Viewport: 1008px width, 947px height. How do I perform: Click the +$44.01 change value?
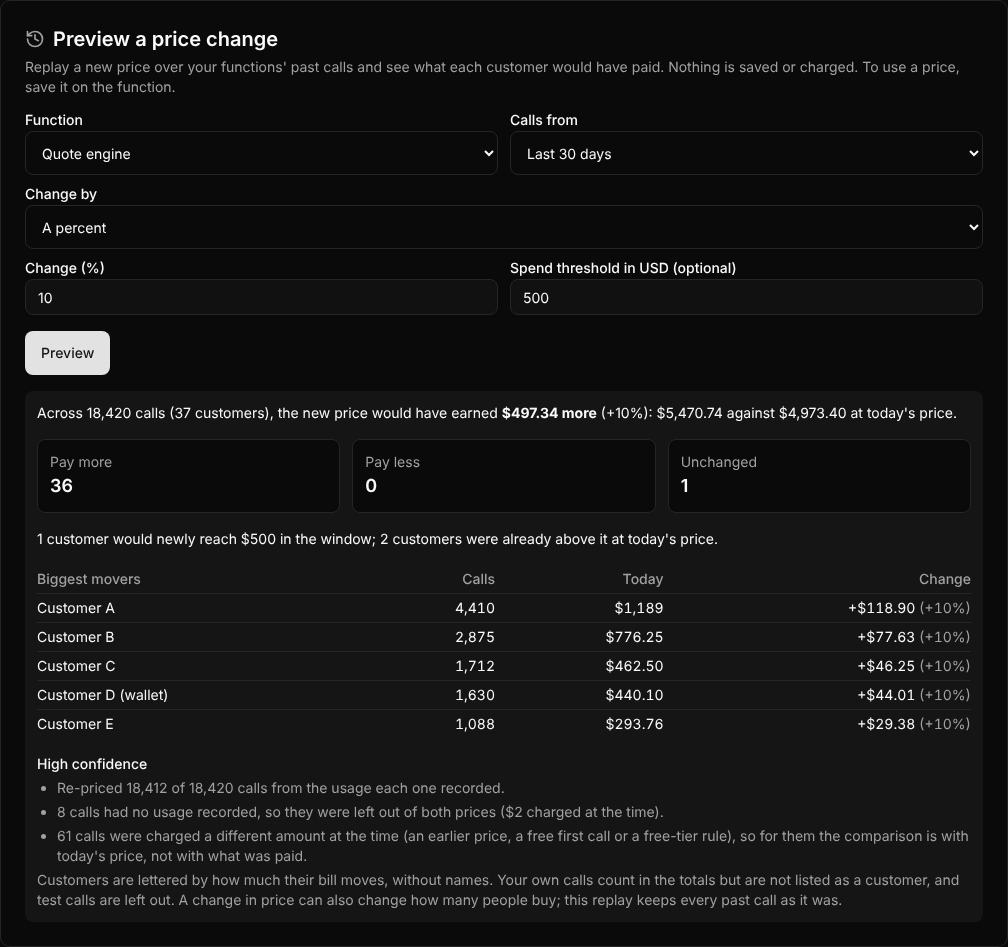(x=886, y=694)
